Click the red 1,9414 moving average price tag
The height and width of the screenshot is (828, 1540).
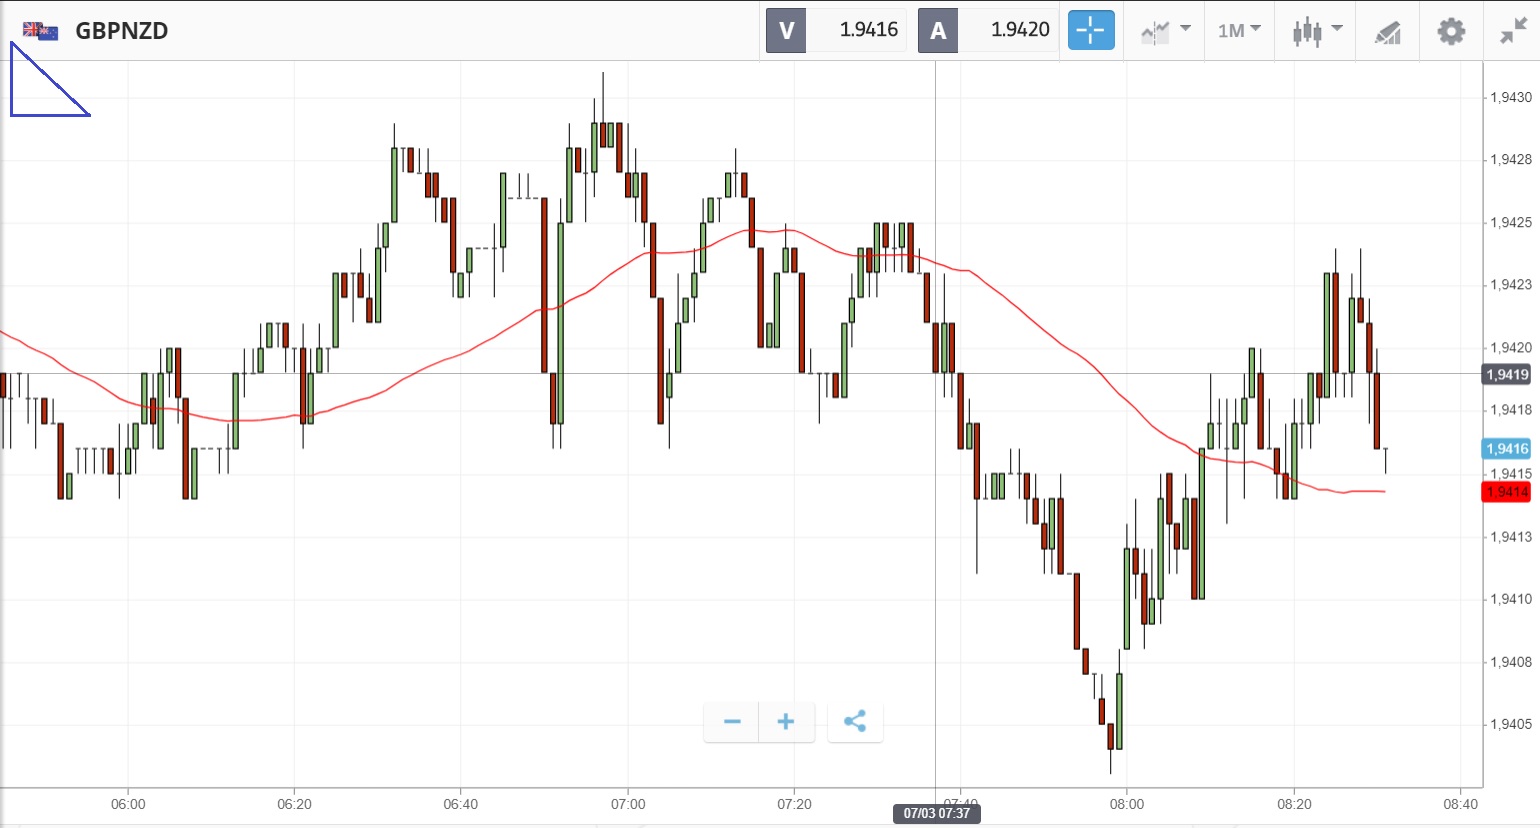(x=1507, y=492)
